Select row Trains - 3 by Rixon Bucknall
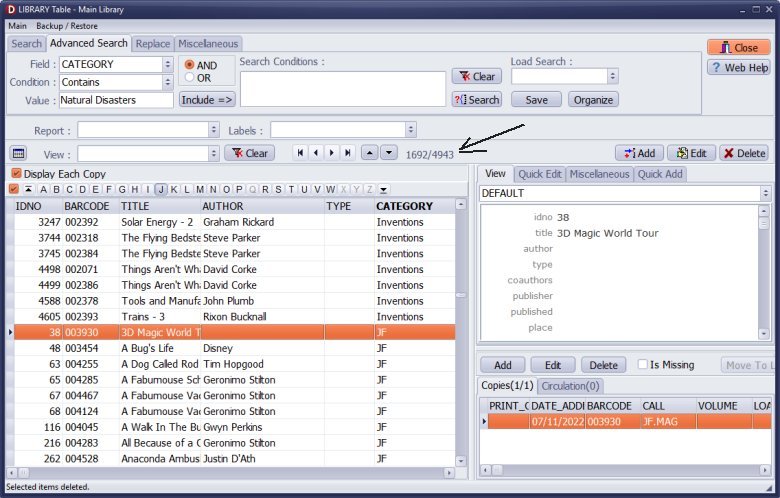Viewport: 780px width, 498px height. pyautogui.click(x=234, y=316)
